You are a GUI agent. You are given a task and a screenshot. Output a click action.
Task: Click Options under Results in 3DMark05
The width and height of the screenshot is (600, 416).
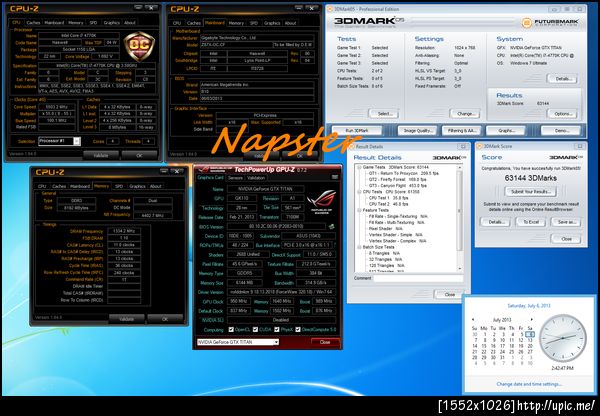coord(562,114)
